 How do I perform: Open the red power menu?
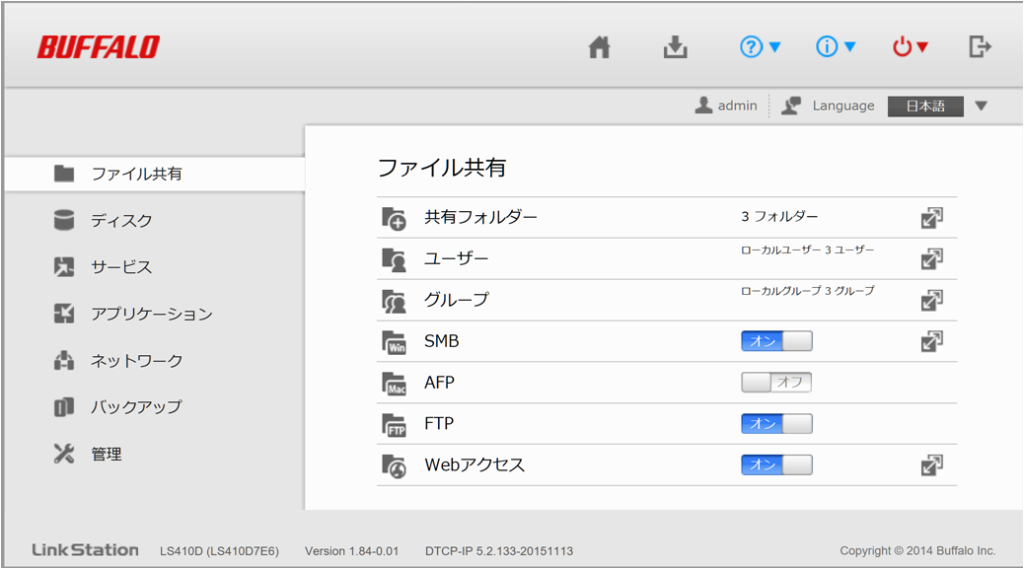click(910, 47)
